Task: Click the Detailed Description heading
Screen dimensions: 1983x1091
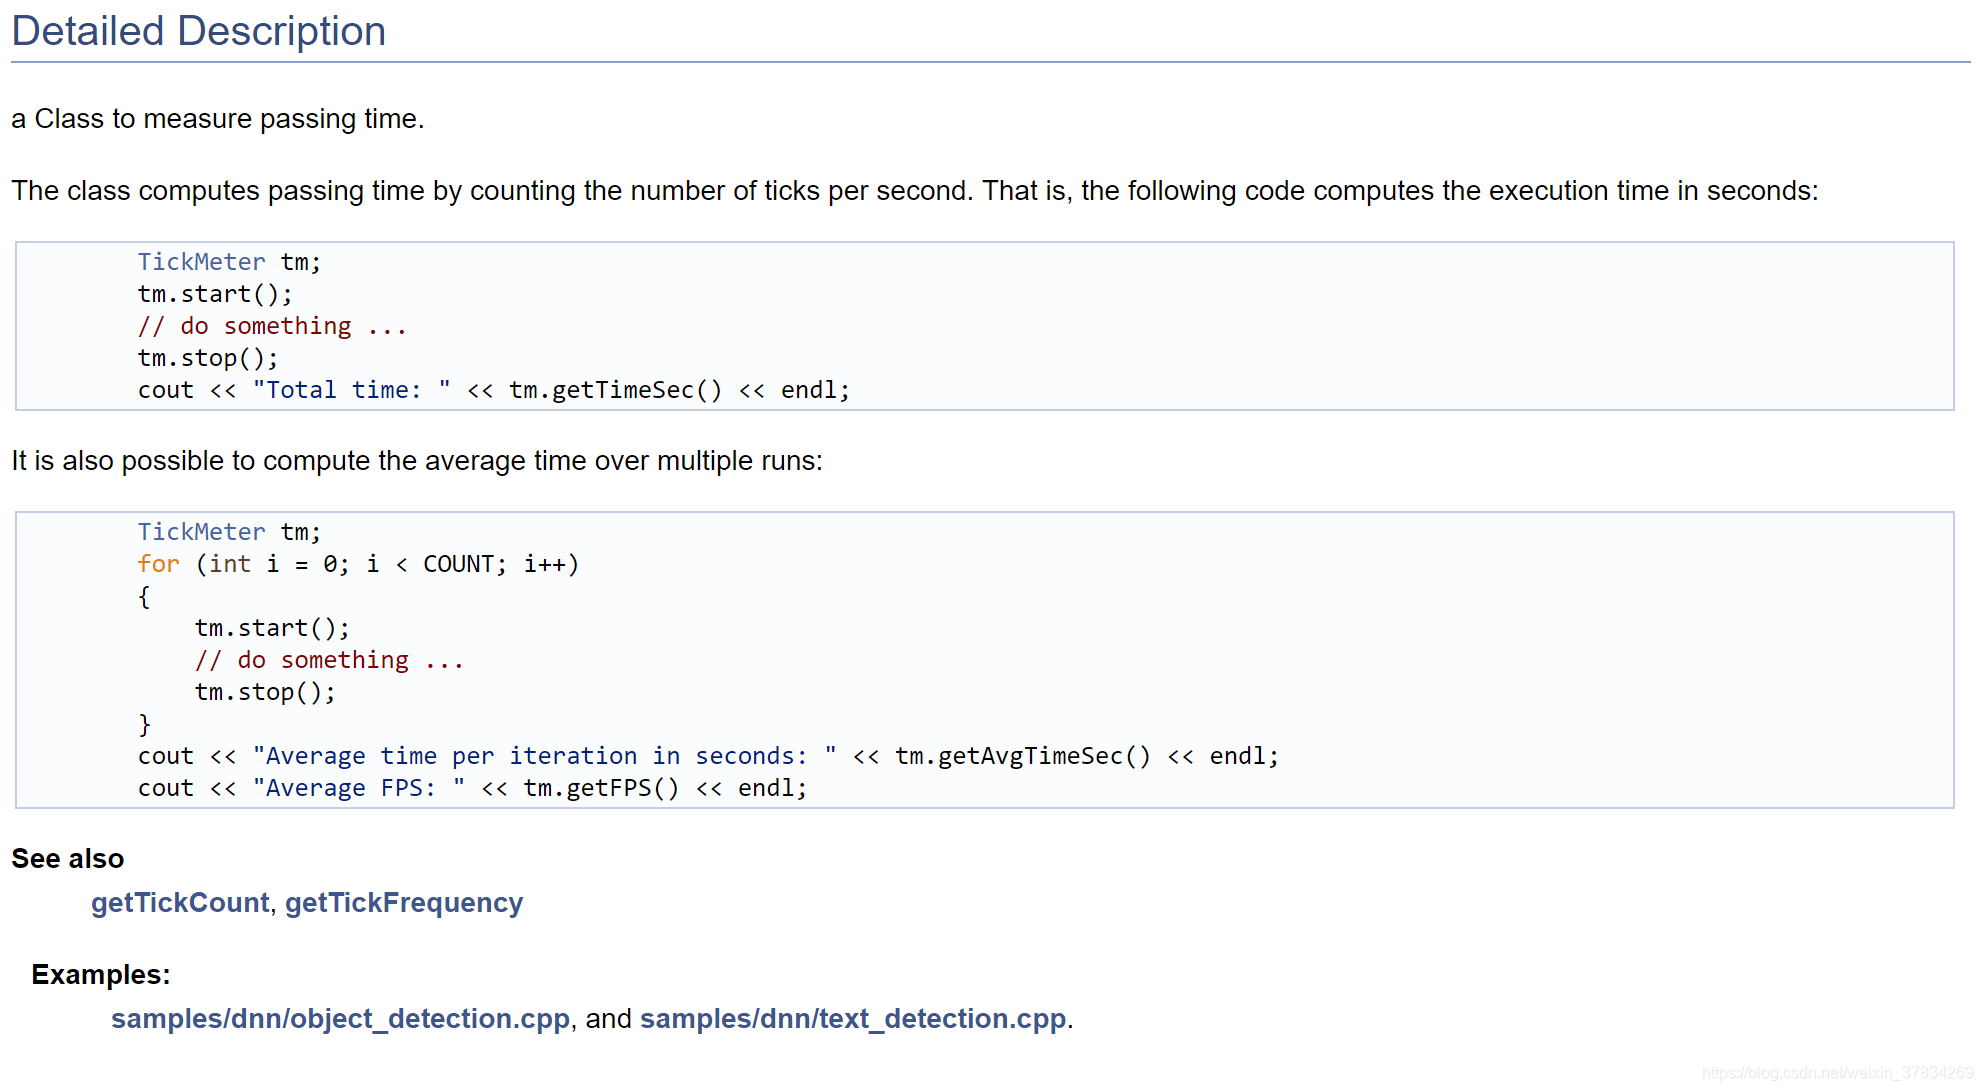Action: point(198,31)
